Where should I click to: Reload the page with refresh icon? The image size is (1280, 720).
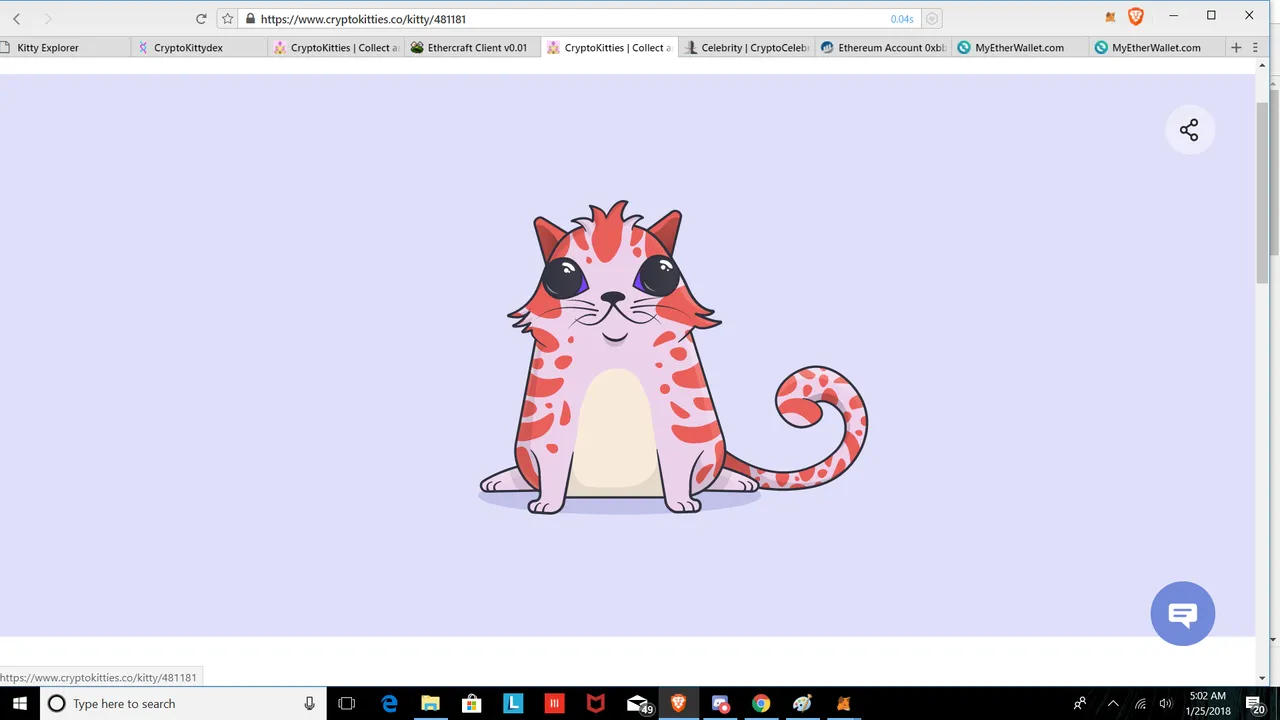[201, 19]
